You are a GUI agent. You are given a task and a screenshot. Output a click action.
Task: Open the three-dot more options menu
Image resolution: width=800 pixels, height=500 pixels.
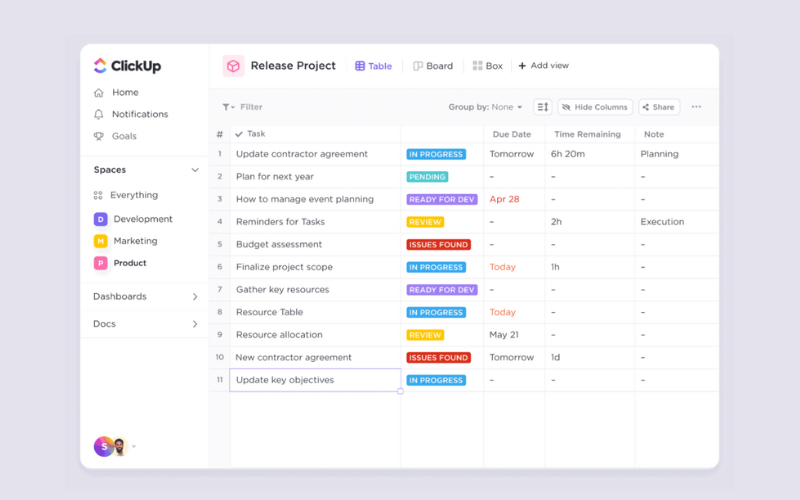(x=696, y=107)
